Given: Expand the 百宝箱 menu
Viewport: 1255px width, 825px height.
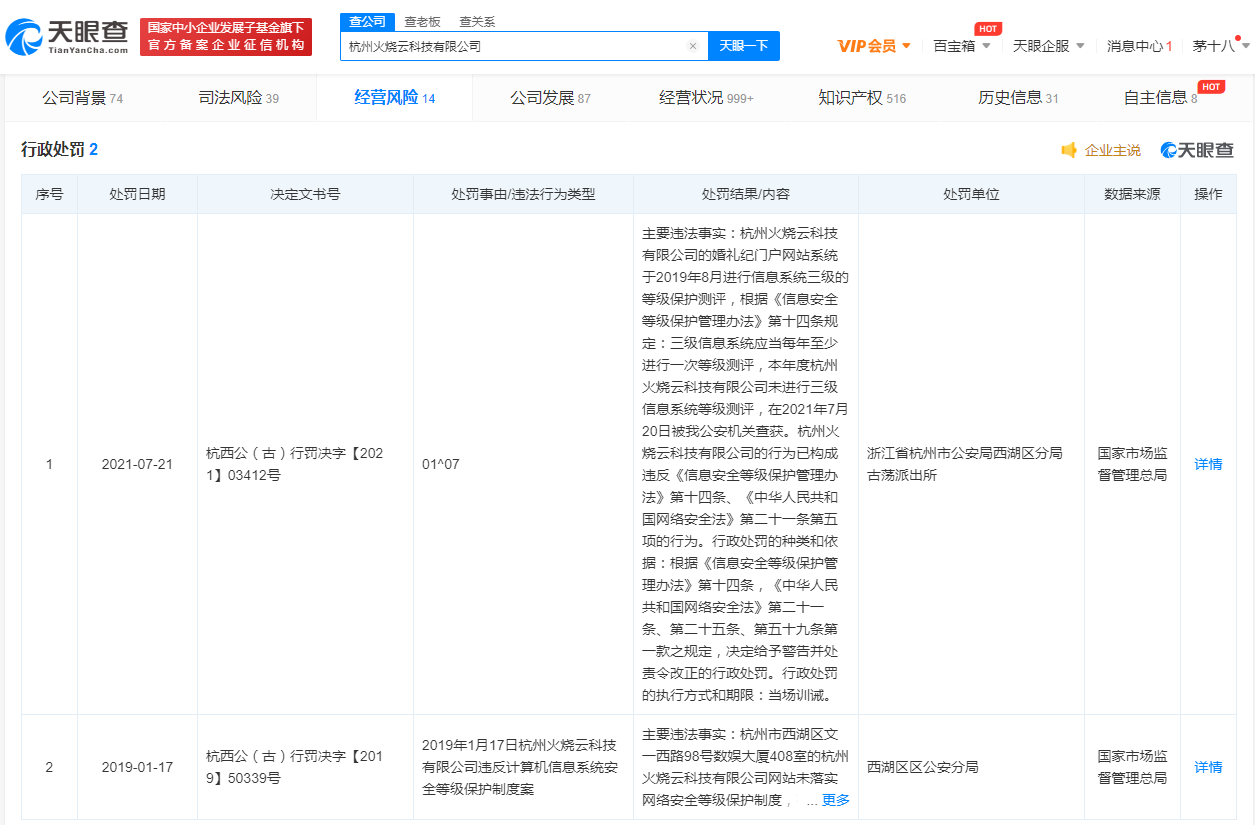Looking at the screenshot, I should point(962,46).
